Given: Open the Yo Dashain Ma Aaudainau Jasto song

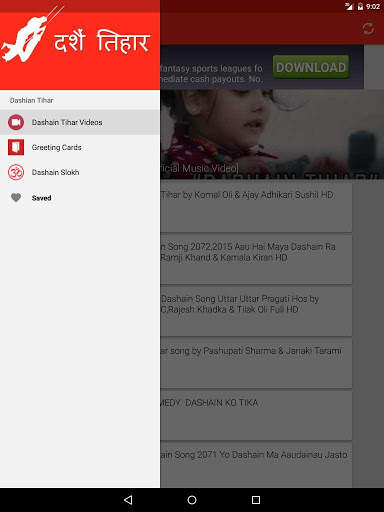Looking at the screenshot, I should 256,465.
